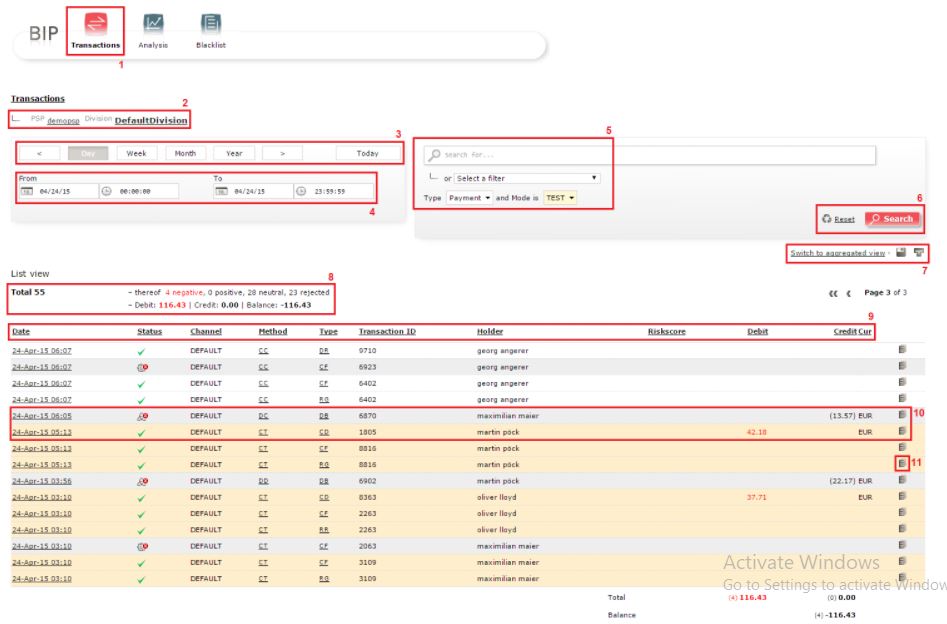Sort the list by Channel column
The width and height of the screenshot is (947, 624).
coord(206,331)
